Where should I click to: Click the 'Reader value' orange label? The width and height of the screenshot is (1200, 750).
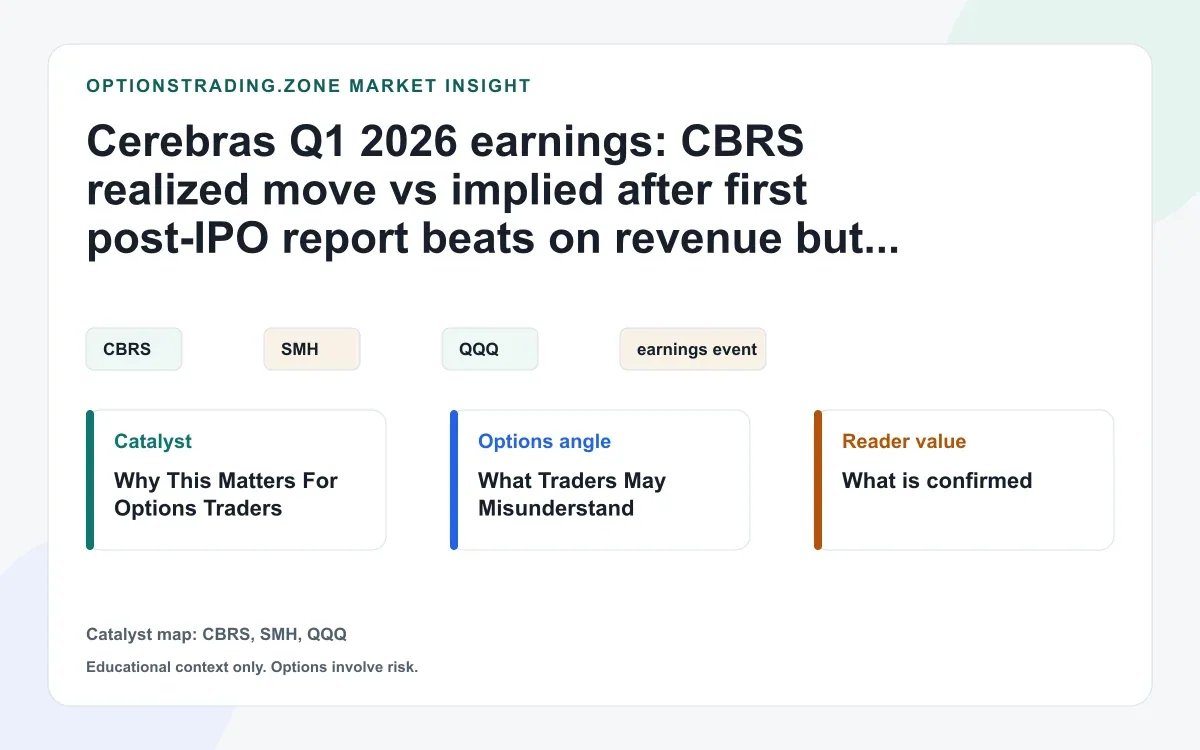[x=904, y=441]
